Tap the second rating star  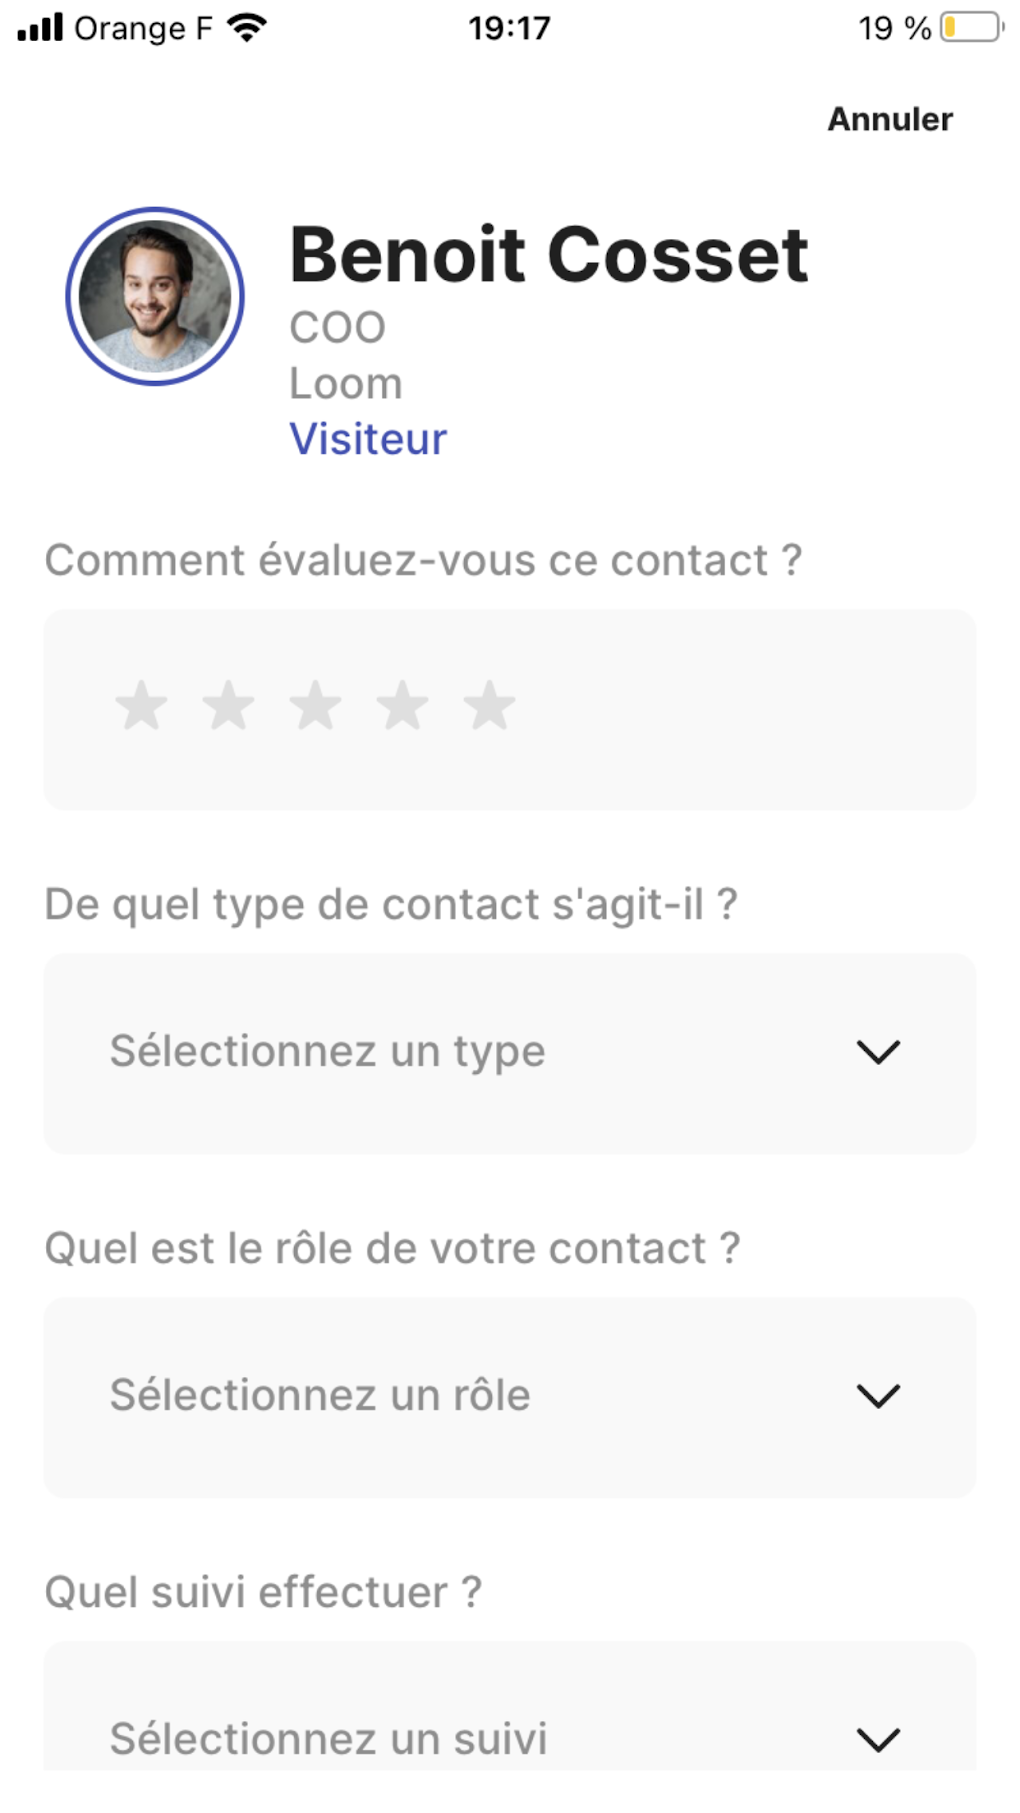pos(228,705)
